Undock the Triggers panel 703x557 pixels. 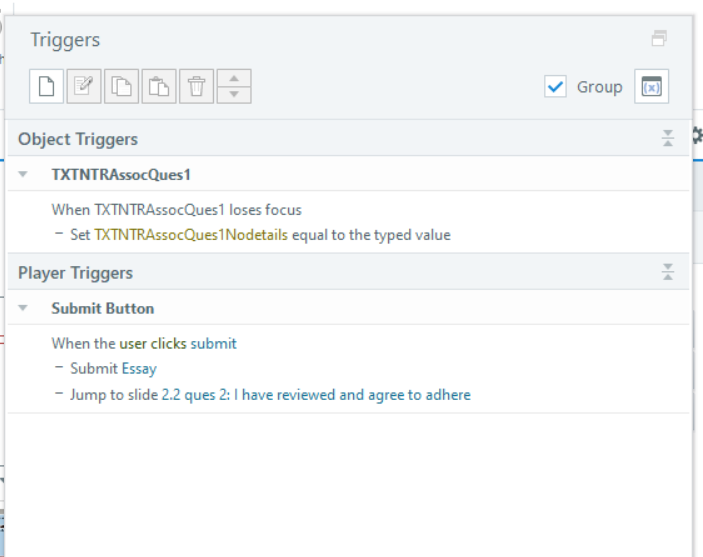[658, 39]
